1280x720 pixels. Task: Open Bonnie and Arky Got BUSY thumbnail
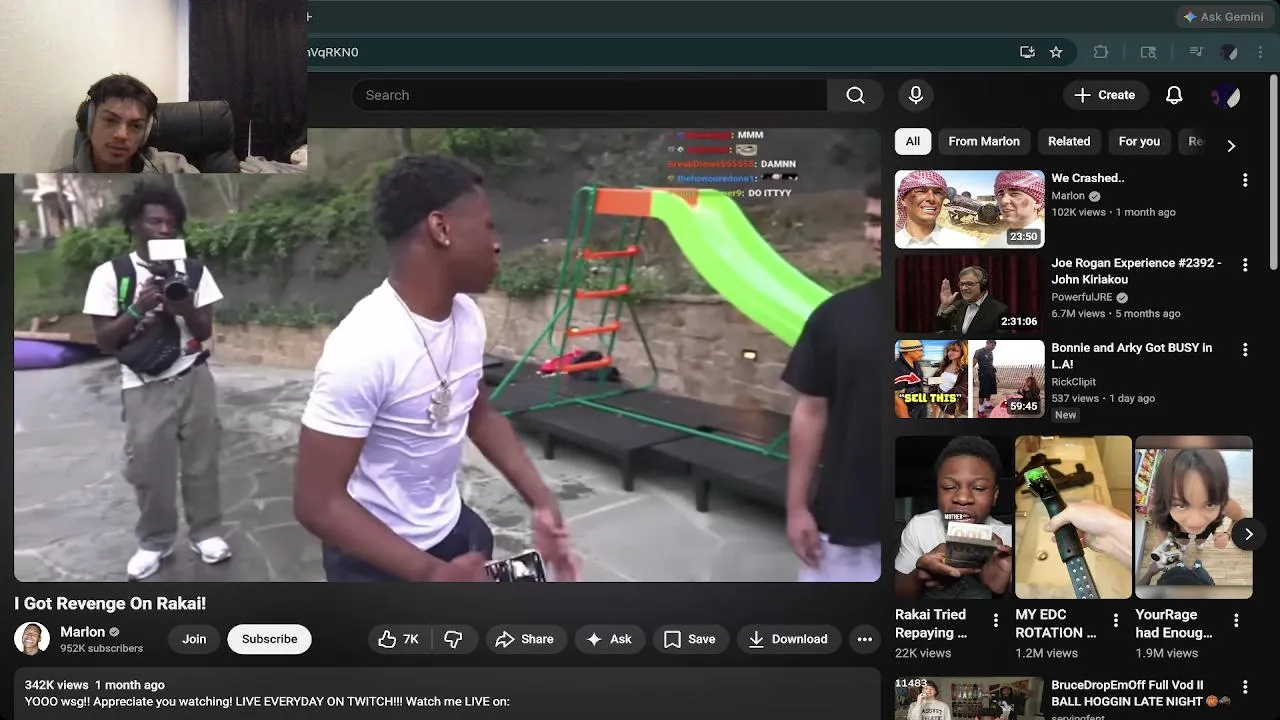pos(969,378)
